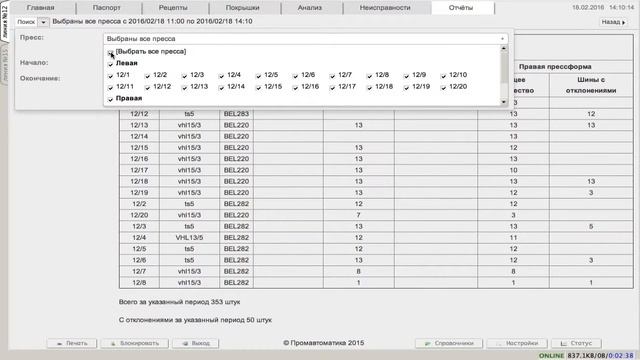This screenshot has width=640, height=360.
Task: Open the Неисправности tab
Action: (385, 7)
